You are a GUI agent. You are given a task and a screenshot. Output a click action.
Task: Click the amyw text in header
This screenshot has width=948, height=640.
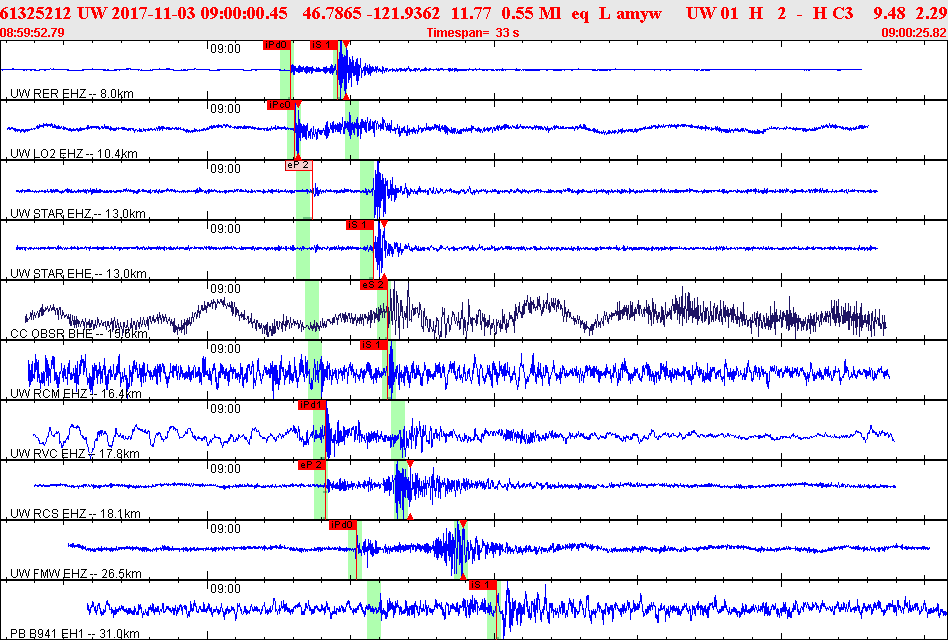tap(638, 13)
